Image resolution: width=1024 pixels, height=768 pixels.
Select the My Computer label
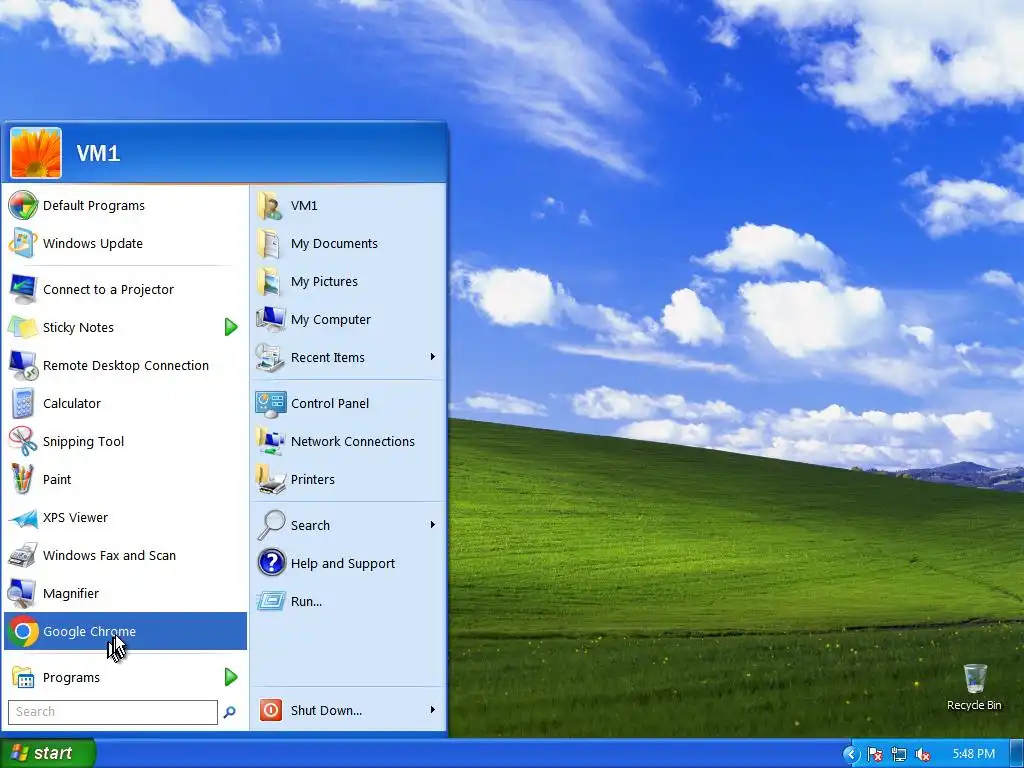[330, 320]
